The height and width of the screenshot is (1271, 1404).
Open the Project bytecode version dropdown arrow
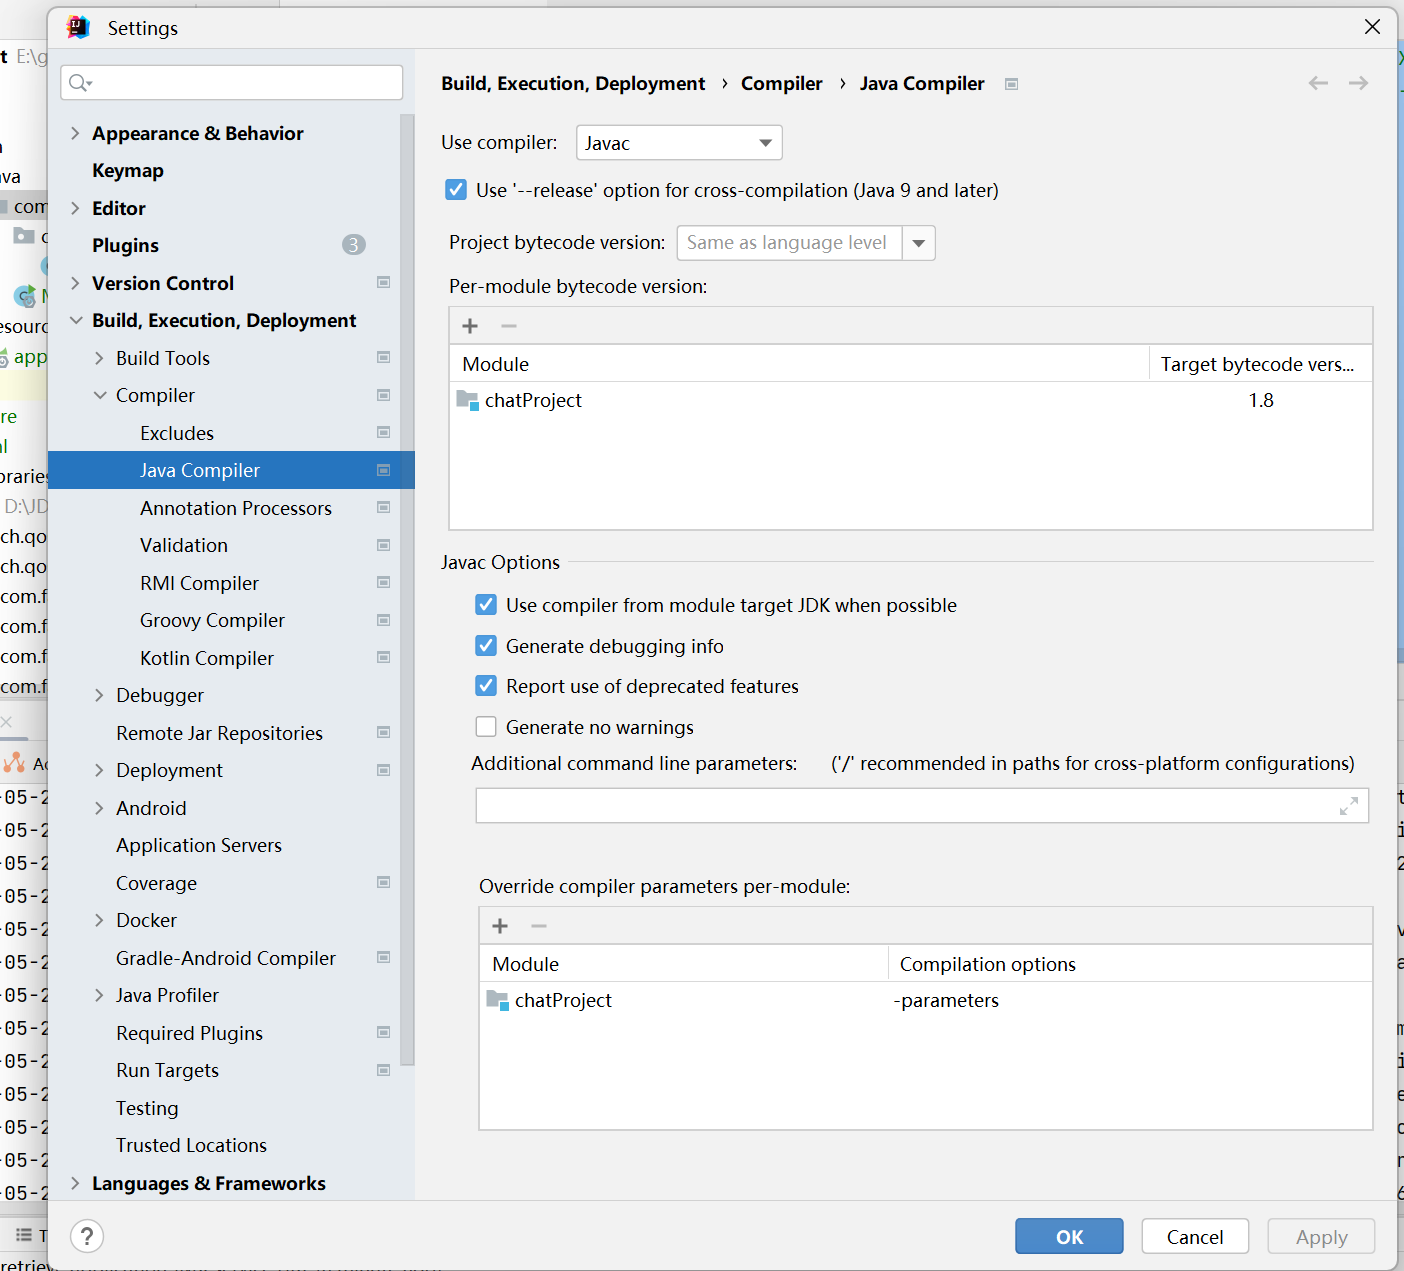918,243
